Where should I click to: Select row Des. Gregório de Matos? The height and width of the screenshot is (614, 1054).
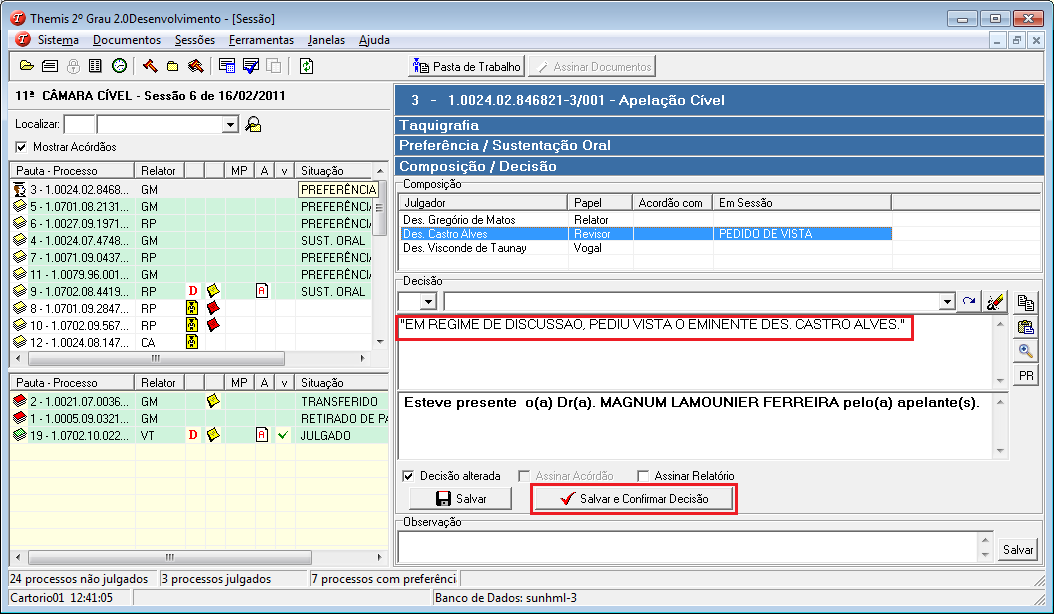click(645, 220)
